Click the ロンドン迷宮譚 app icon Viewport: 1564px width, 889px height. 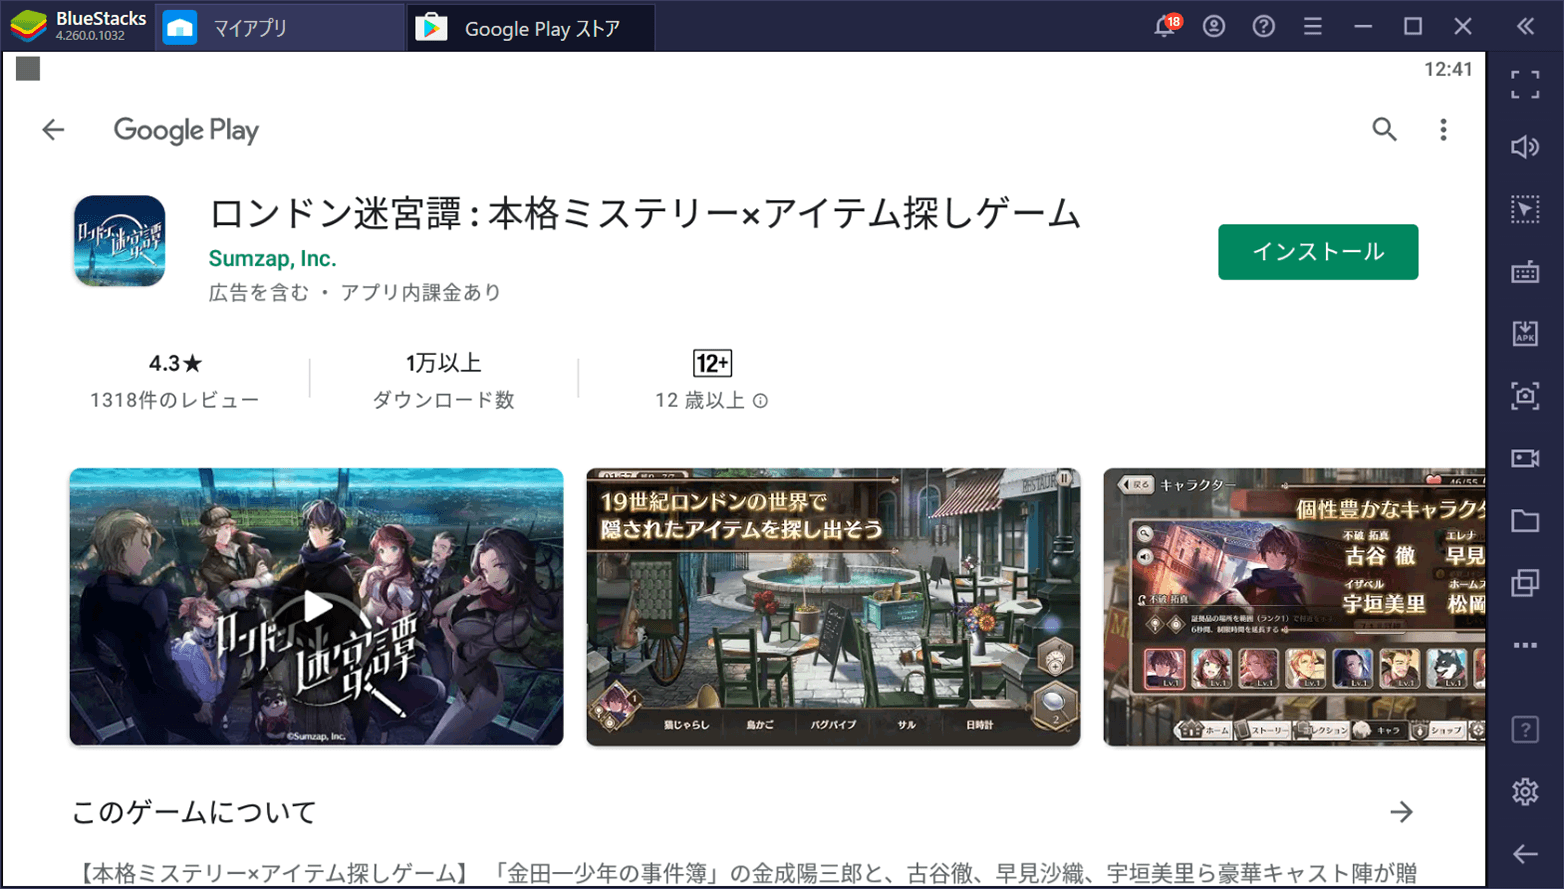[x=119, y=241]
